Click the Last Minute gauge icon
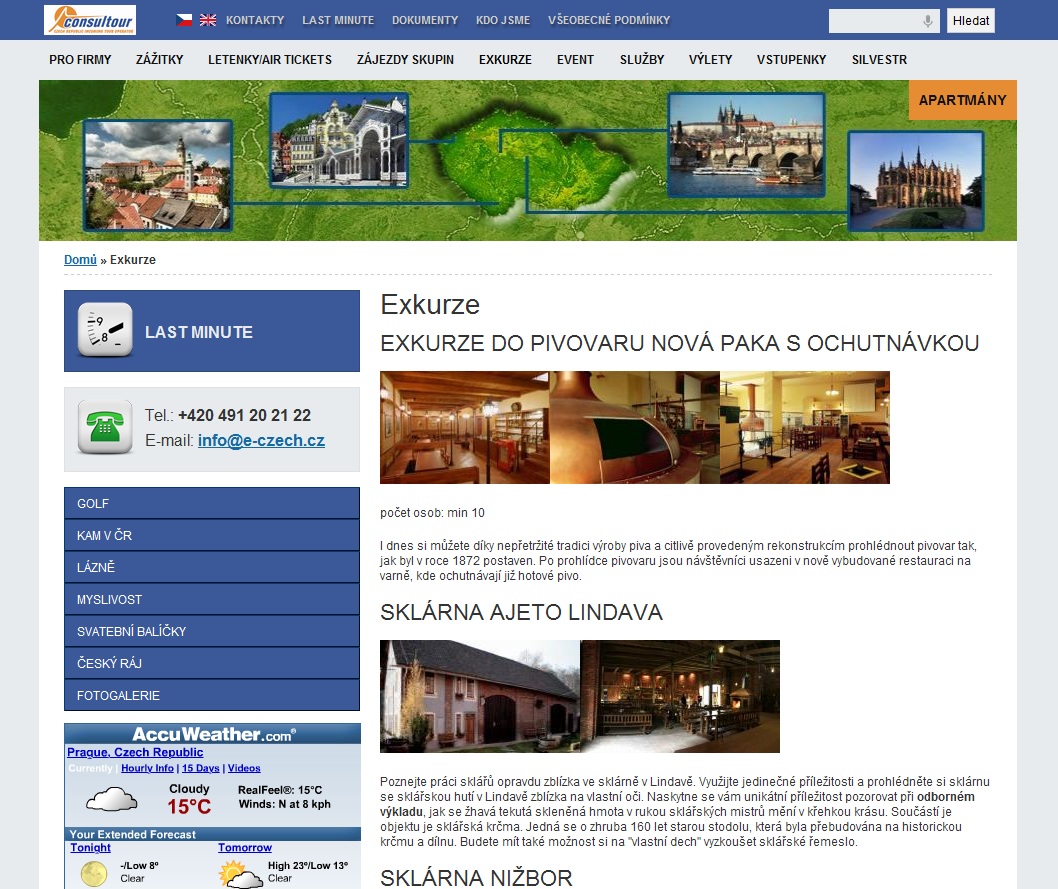 pos(105,331)
